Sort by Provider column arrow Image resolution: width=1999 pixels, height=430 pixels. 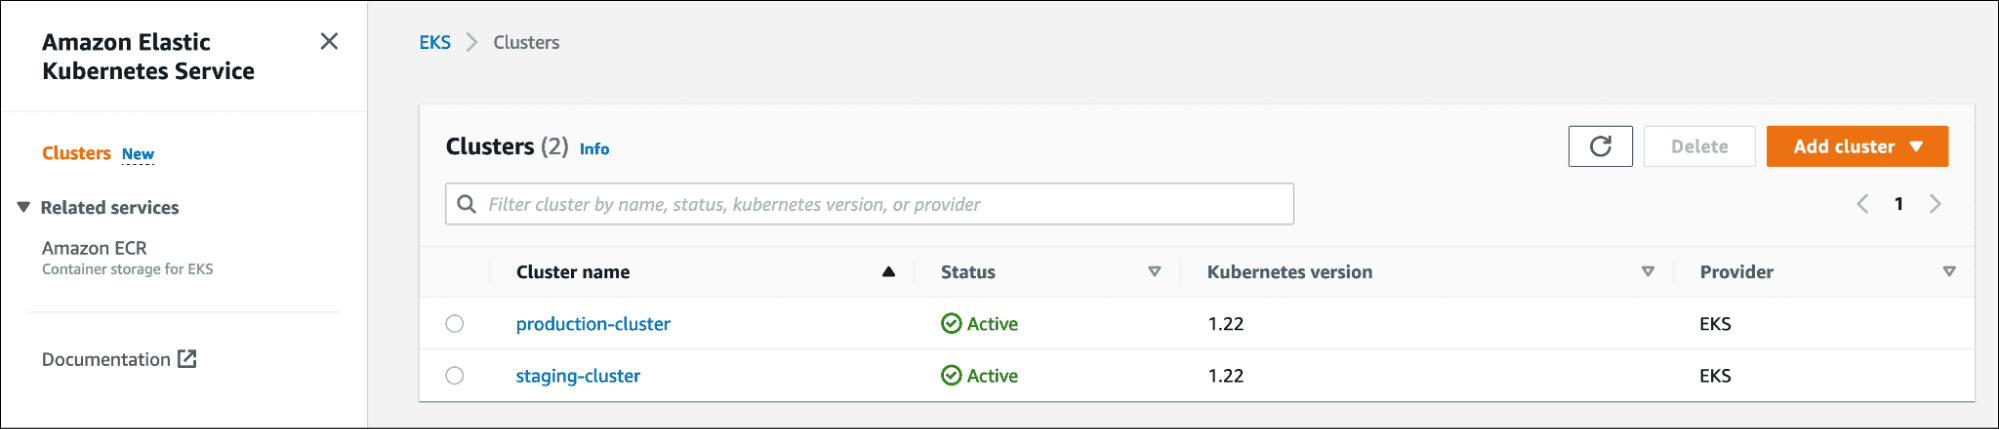(1949, 272)
